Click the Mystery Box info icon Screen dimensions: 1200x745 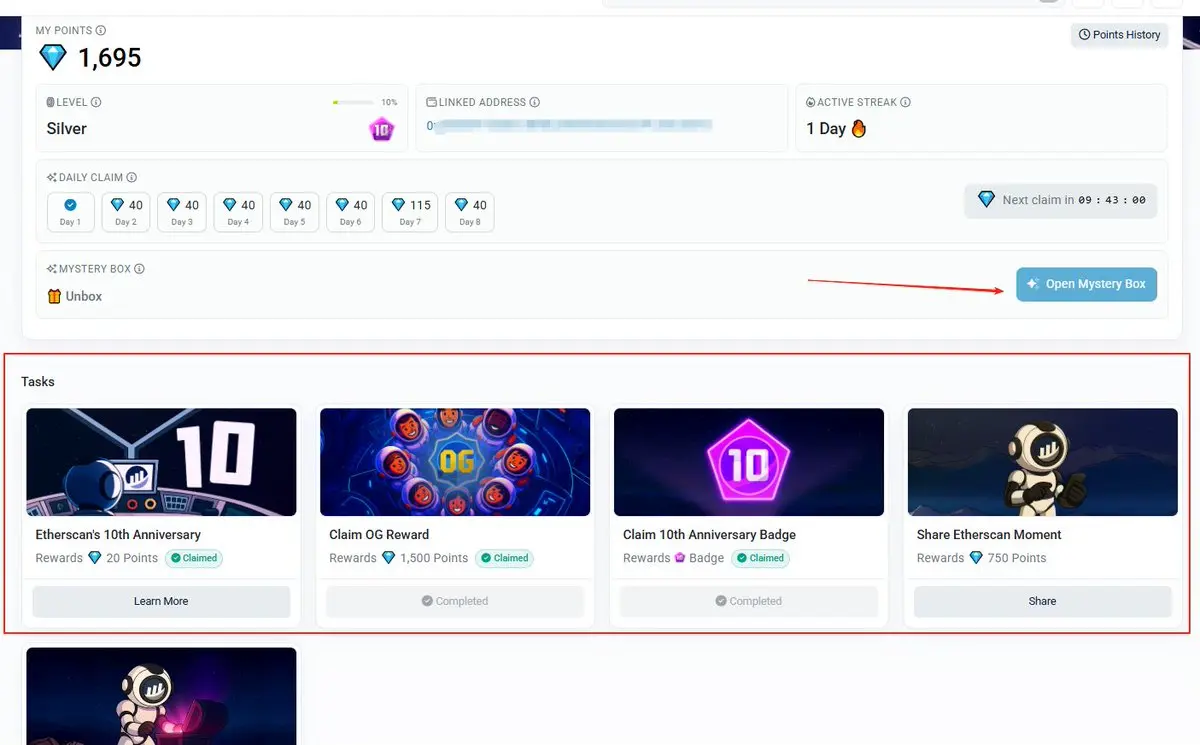140,269
